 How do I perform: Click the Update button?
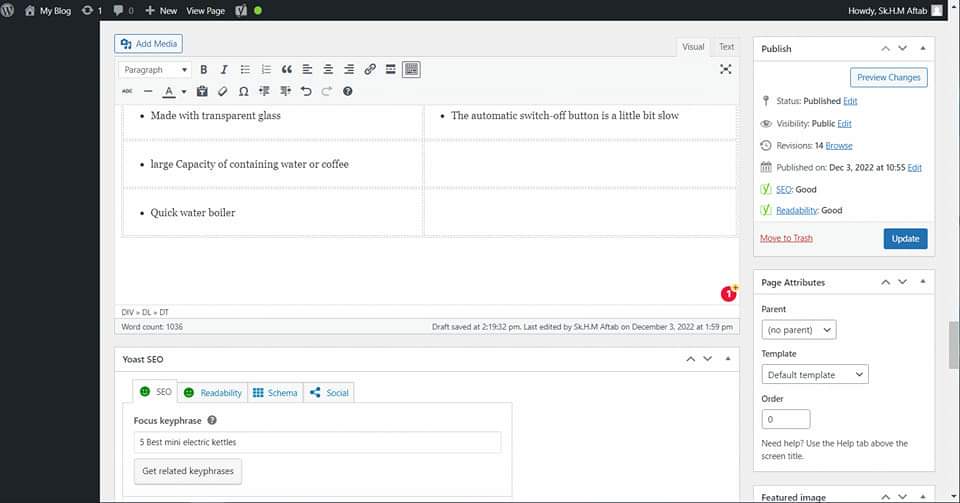[x=905, y=238]
